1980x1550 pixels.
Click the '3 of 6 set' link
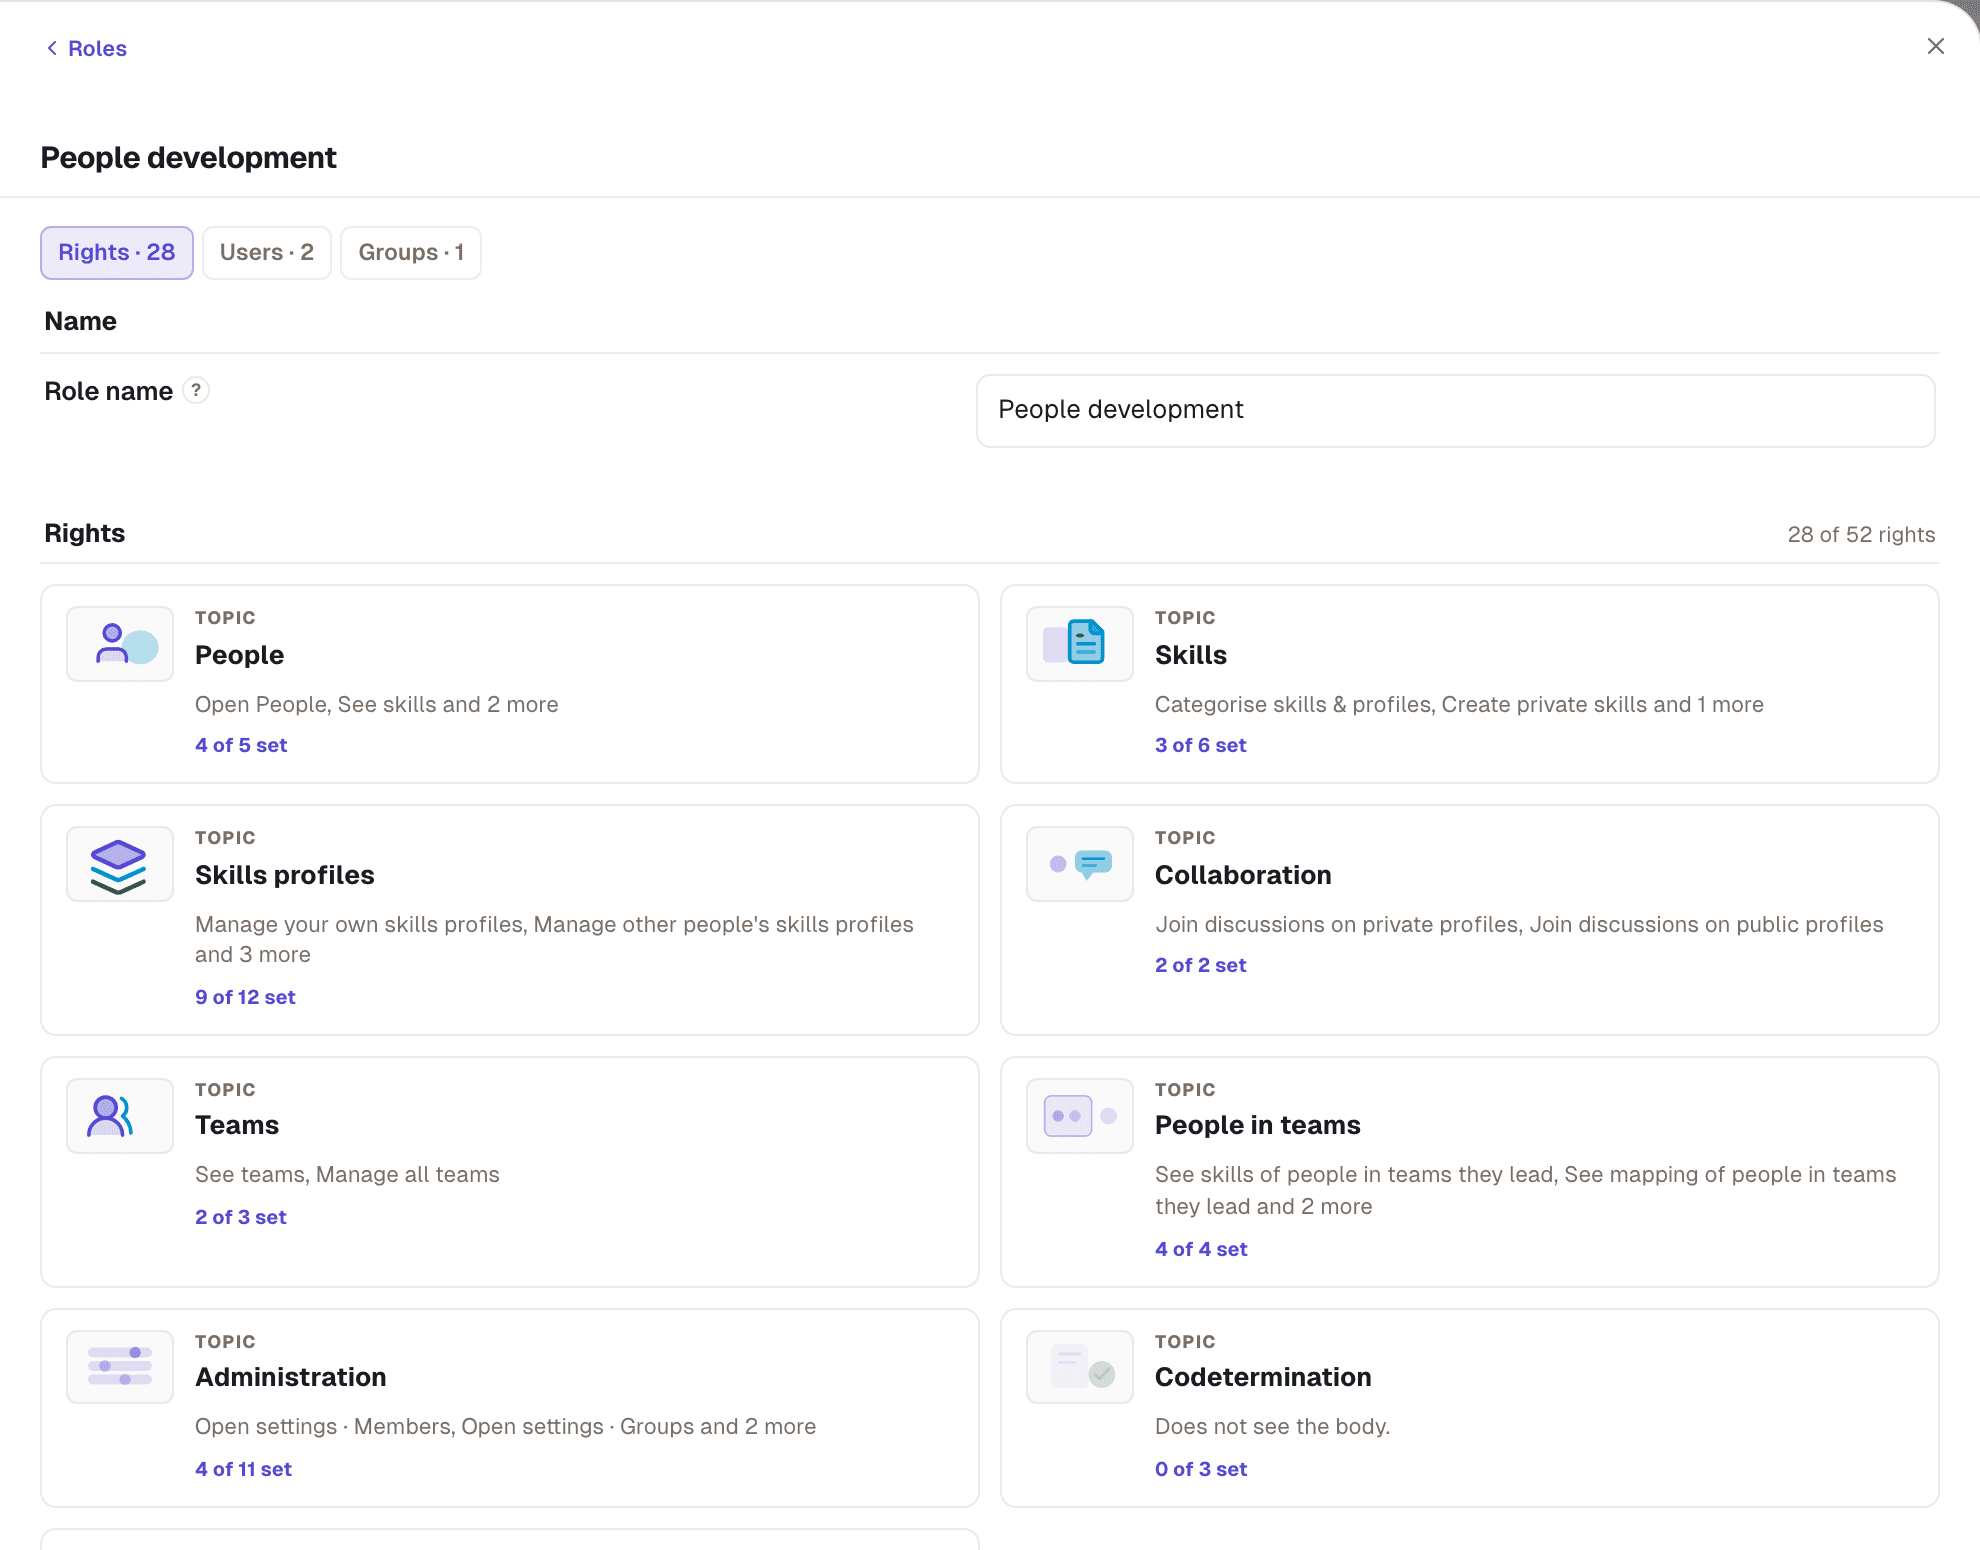click(1200, 745)
